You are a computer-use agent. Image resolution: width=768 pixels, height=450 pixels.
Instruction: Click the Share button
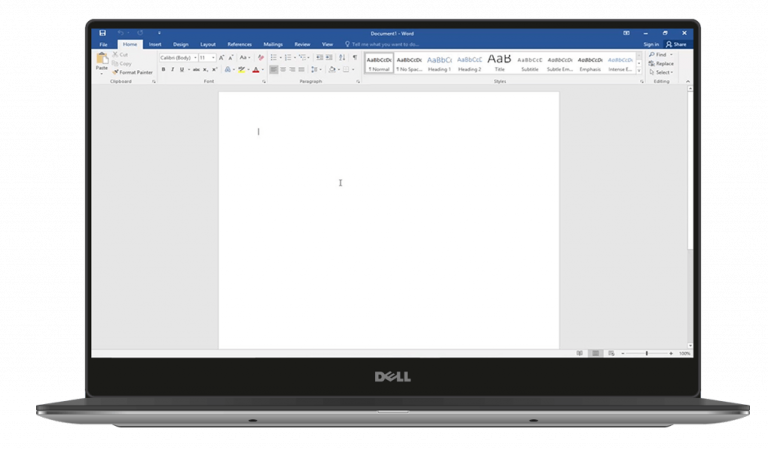(678, 44)
